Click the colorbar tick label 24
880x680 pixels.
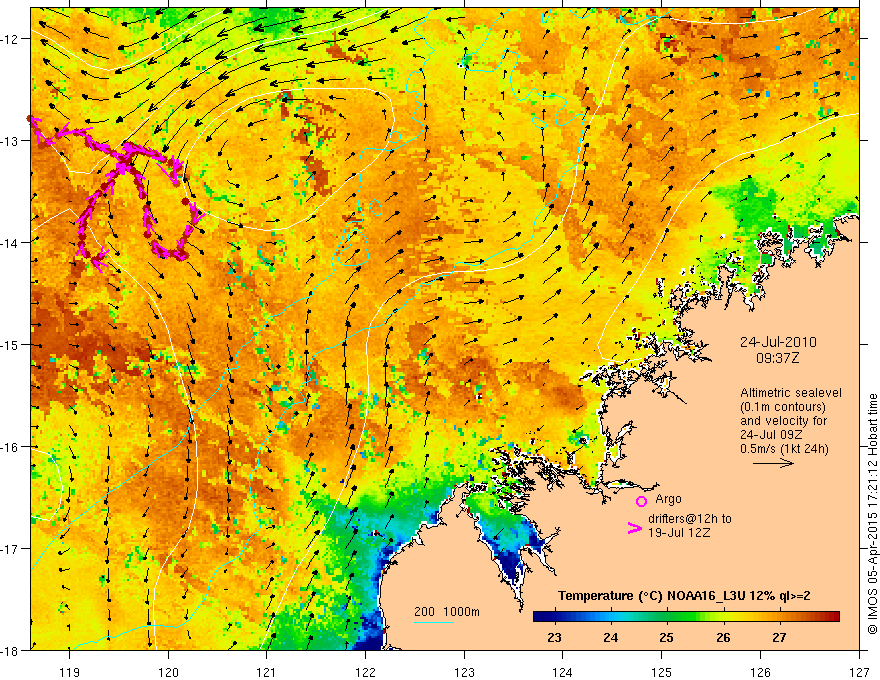(611, 637)
